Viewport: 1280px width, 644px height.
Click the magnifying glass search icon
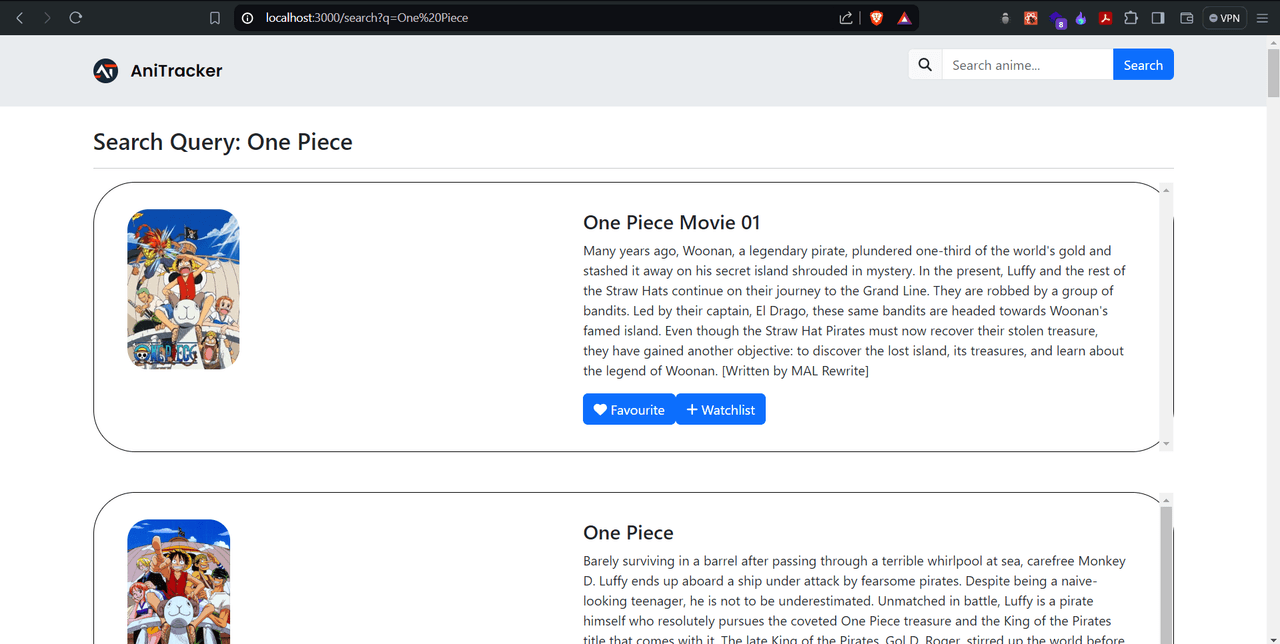click(x=925, y=65)
